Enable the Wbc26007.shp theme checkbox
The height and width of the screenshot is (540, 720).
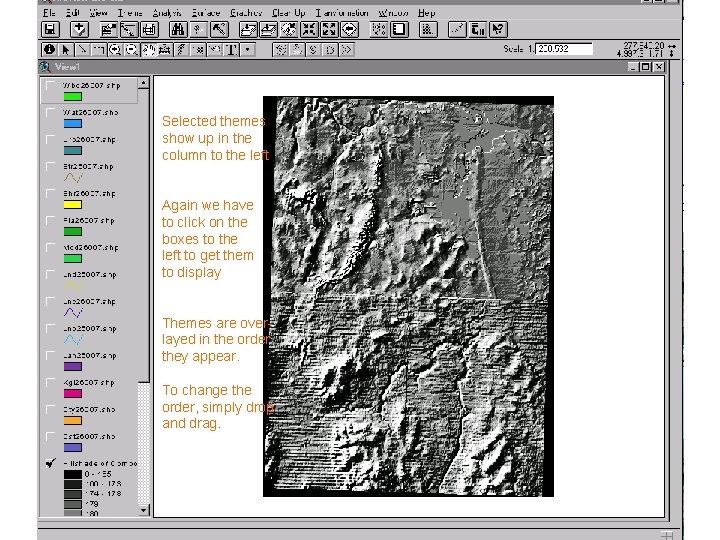click(49, 87)
